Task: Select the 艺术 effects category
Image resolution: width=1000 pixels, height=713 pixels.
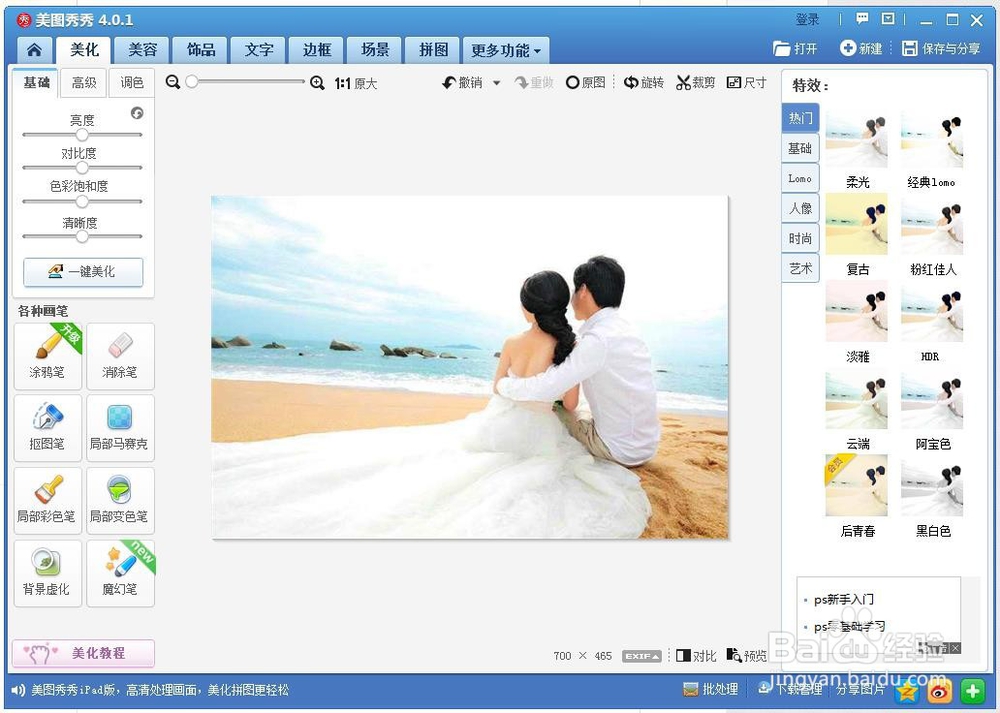Action: [800, 268]
